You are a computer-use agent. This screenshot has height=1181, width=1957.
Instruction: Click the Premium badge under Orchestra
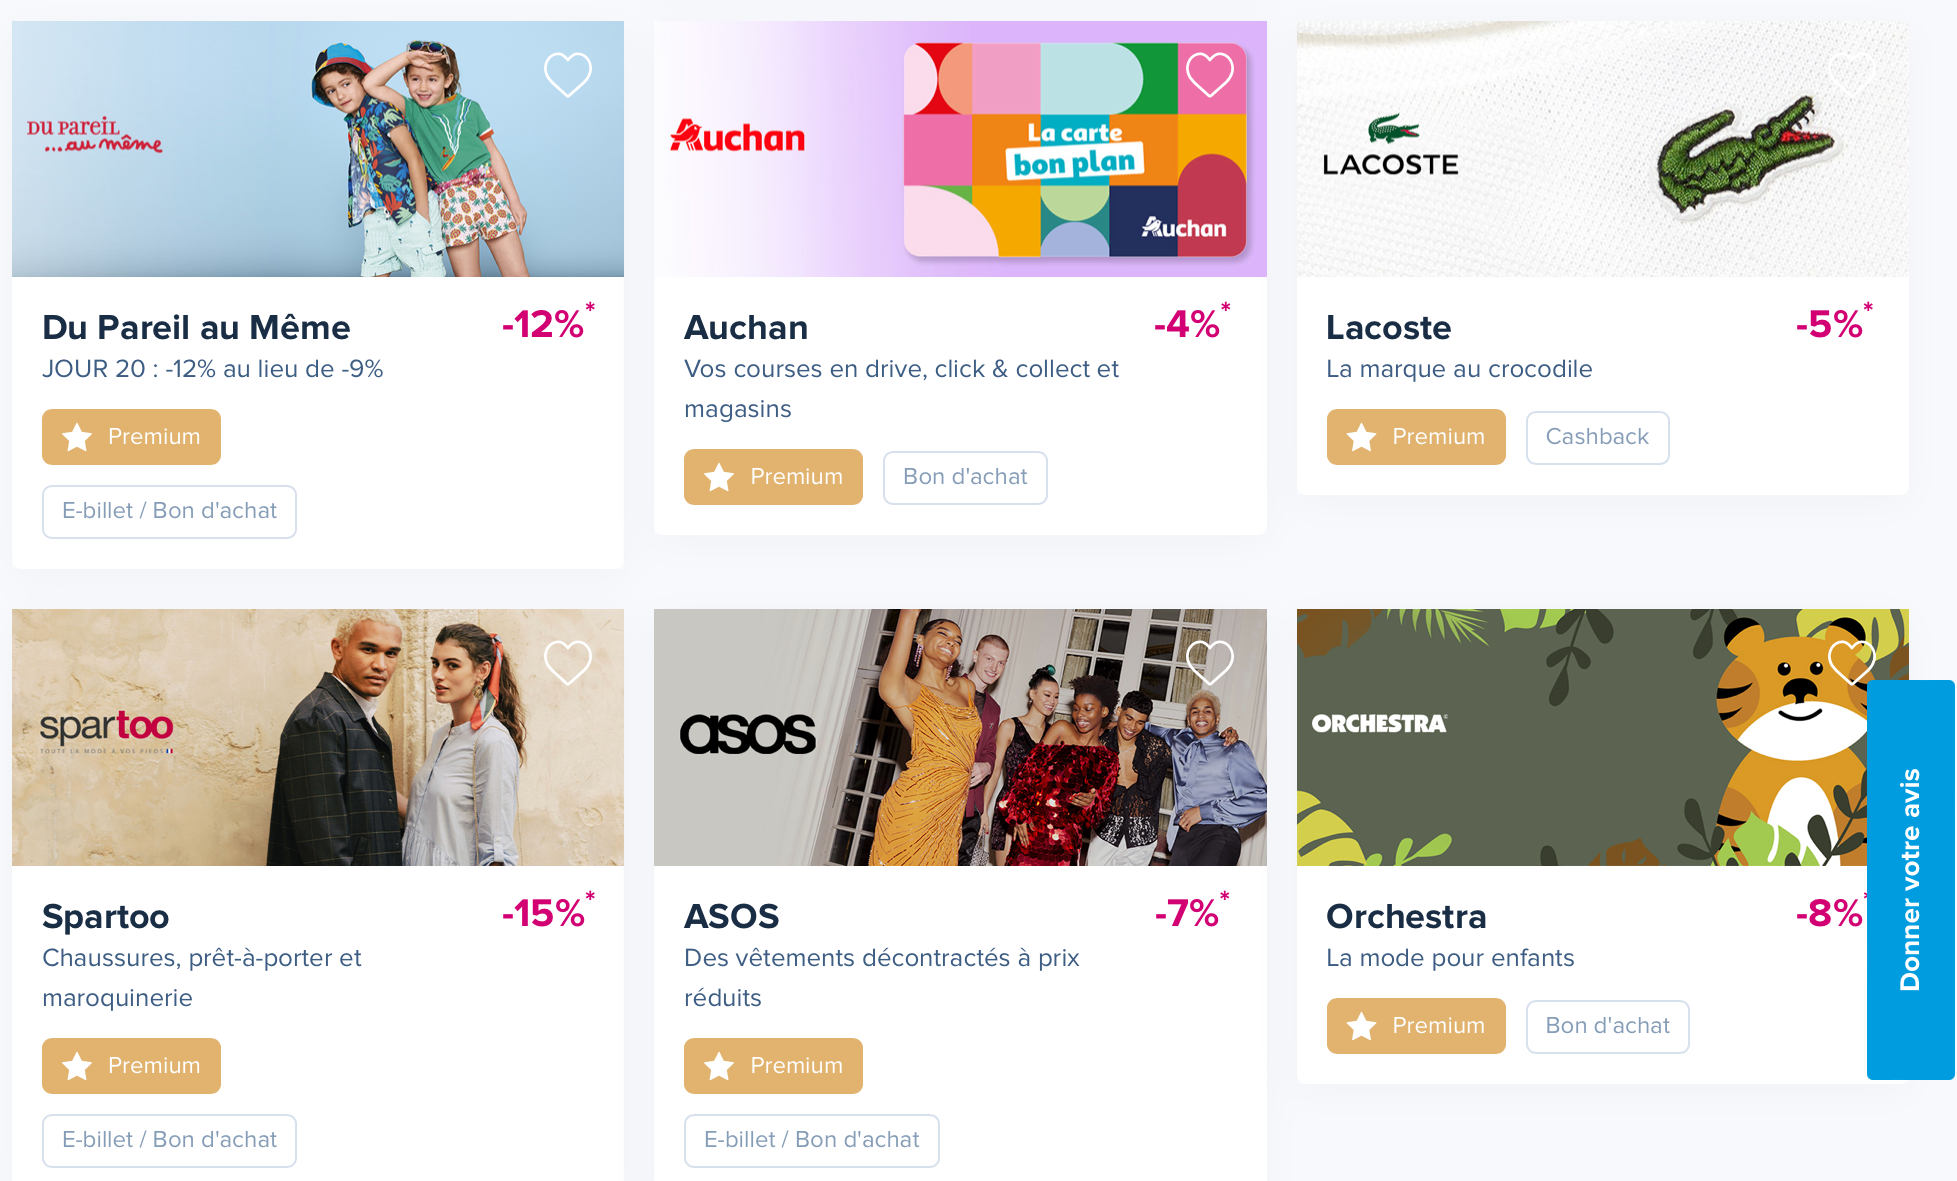[1416, 1026]
